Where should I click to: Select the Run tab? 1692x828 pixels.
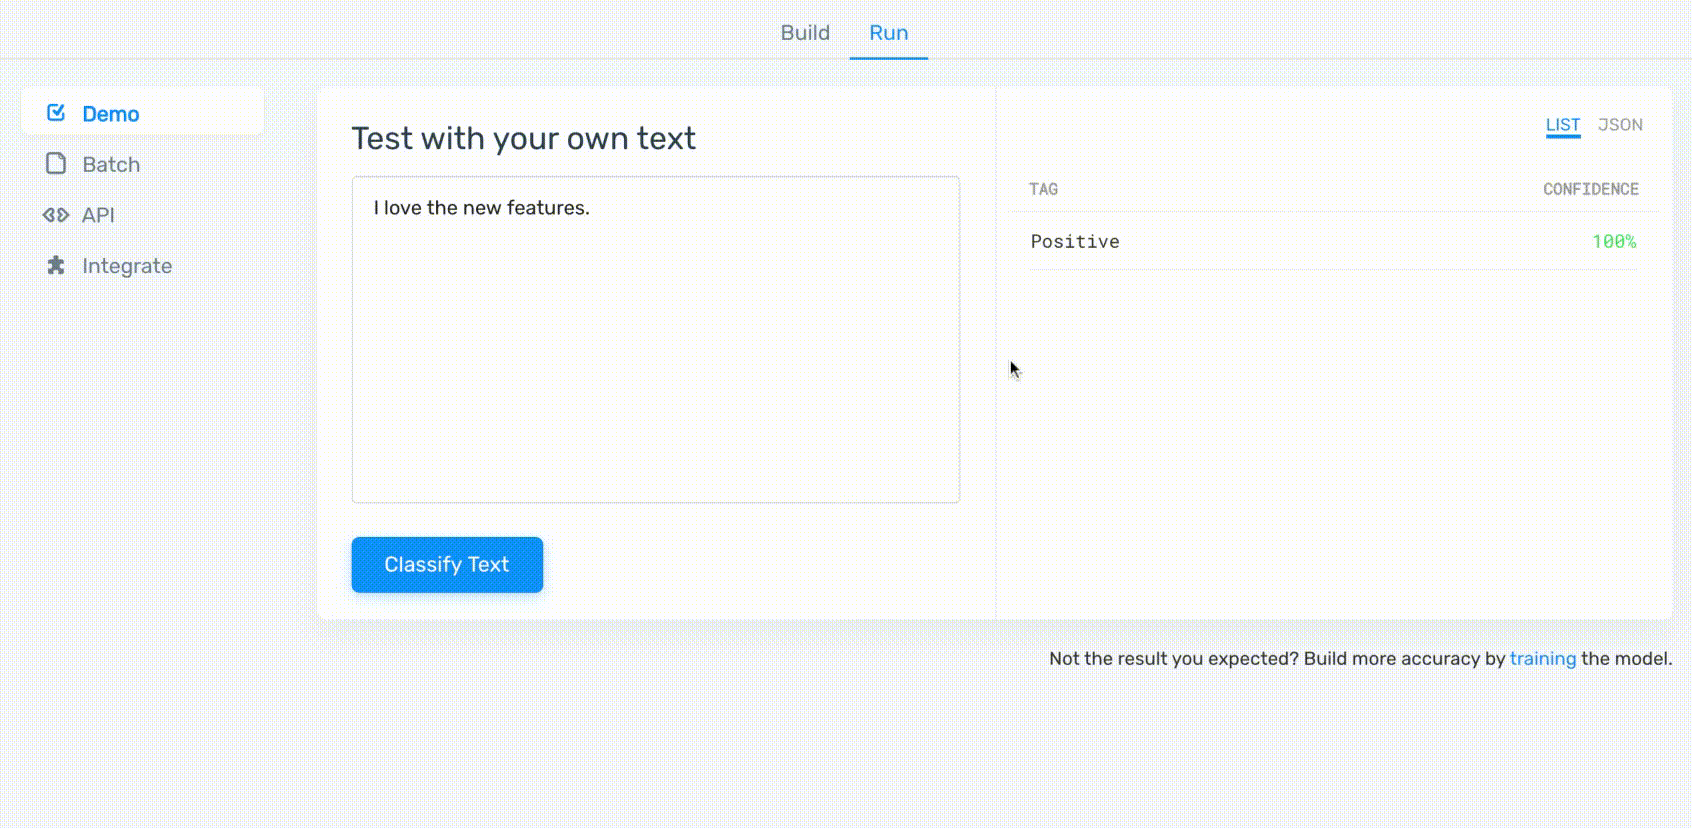coord(888,33)
